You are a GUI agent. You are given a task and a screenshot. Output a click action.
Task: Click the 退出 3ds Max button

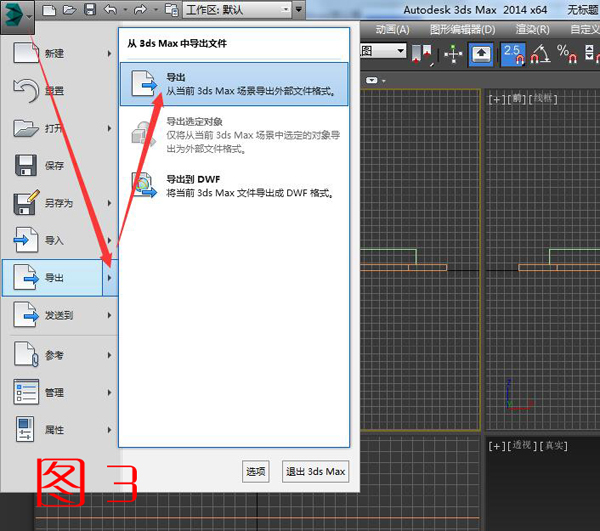pyautogui.click(x=316, y=471)
